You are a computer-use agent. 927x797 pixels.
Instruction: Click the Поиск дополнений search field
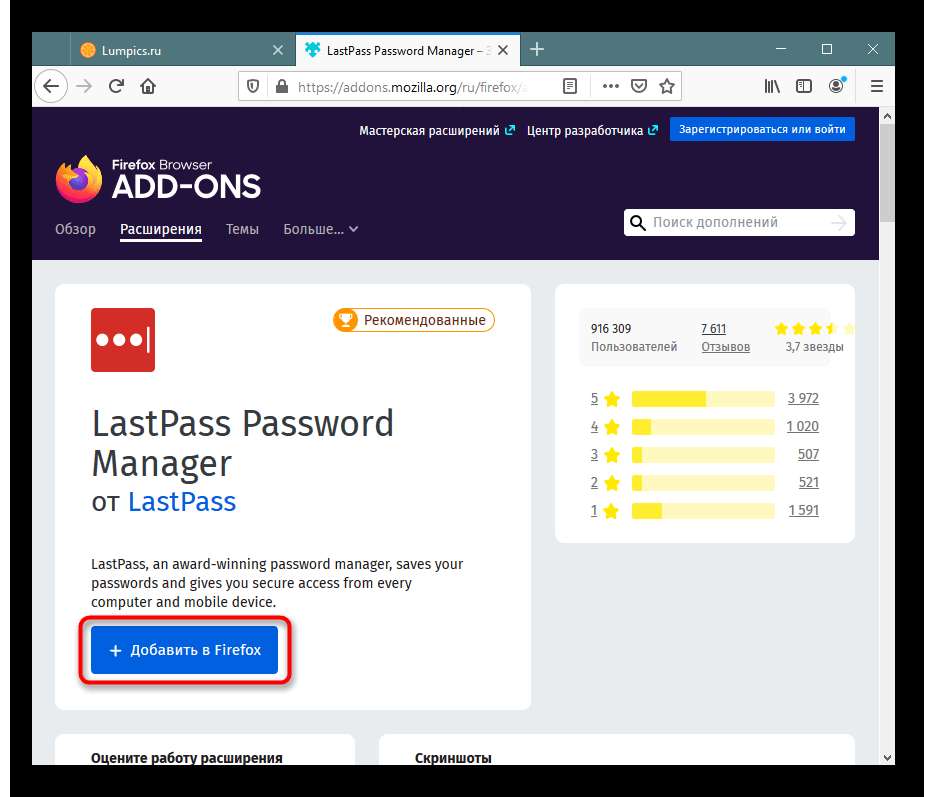coord(730,222)
